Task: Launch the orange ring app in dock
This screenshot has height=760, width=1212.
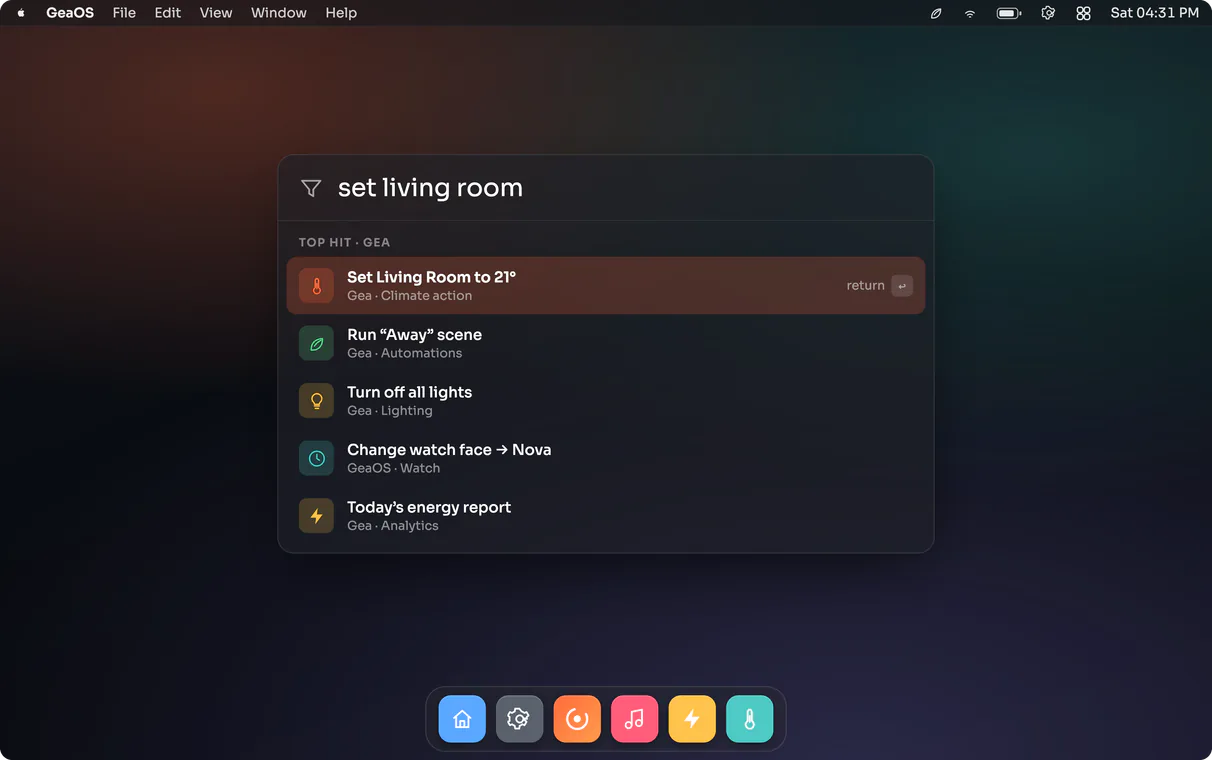Action: (577, 719)
